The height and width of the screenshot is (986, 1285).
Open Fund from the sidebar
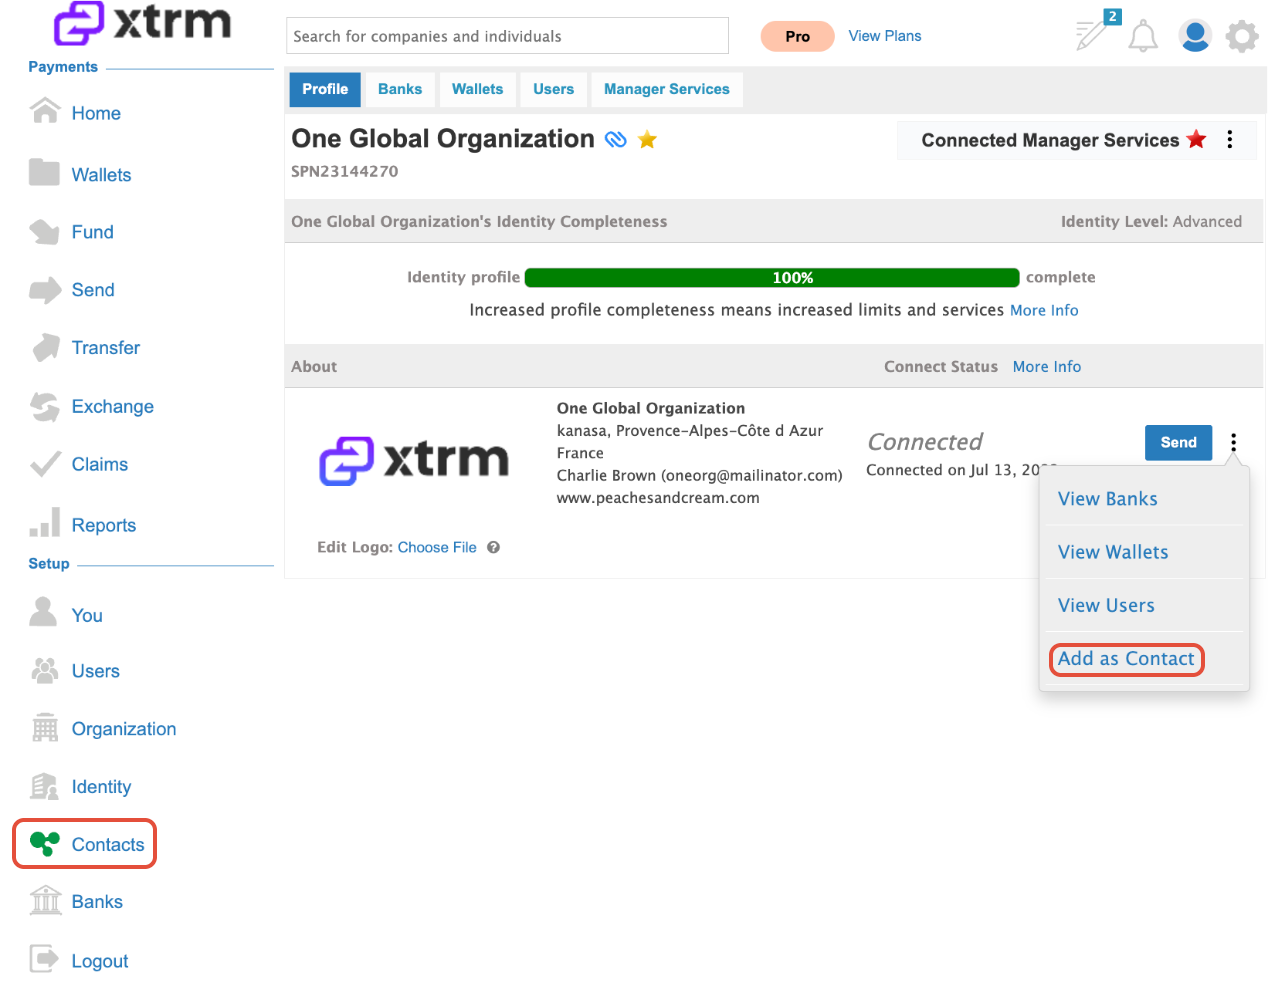(x=92, y=232)
